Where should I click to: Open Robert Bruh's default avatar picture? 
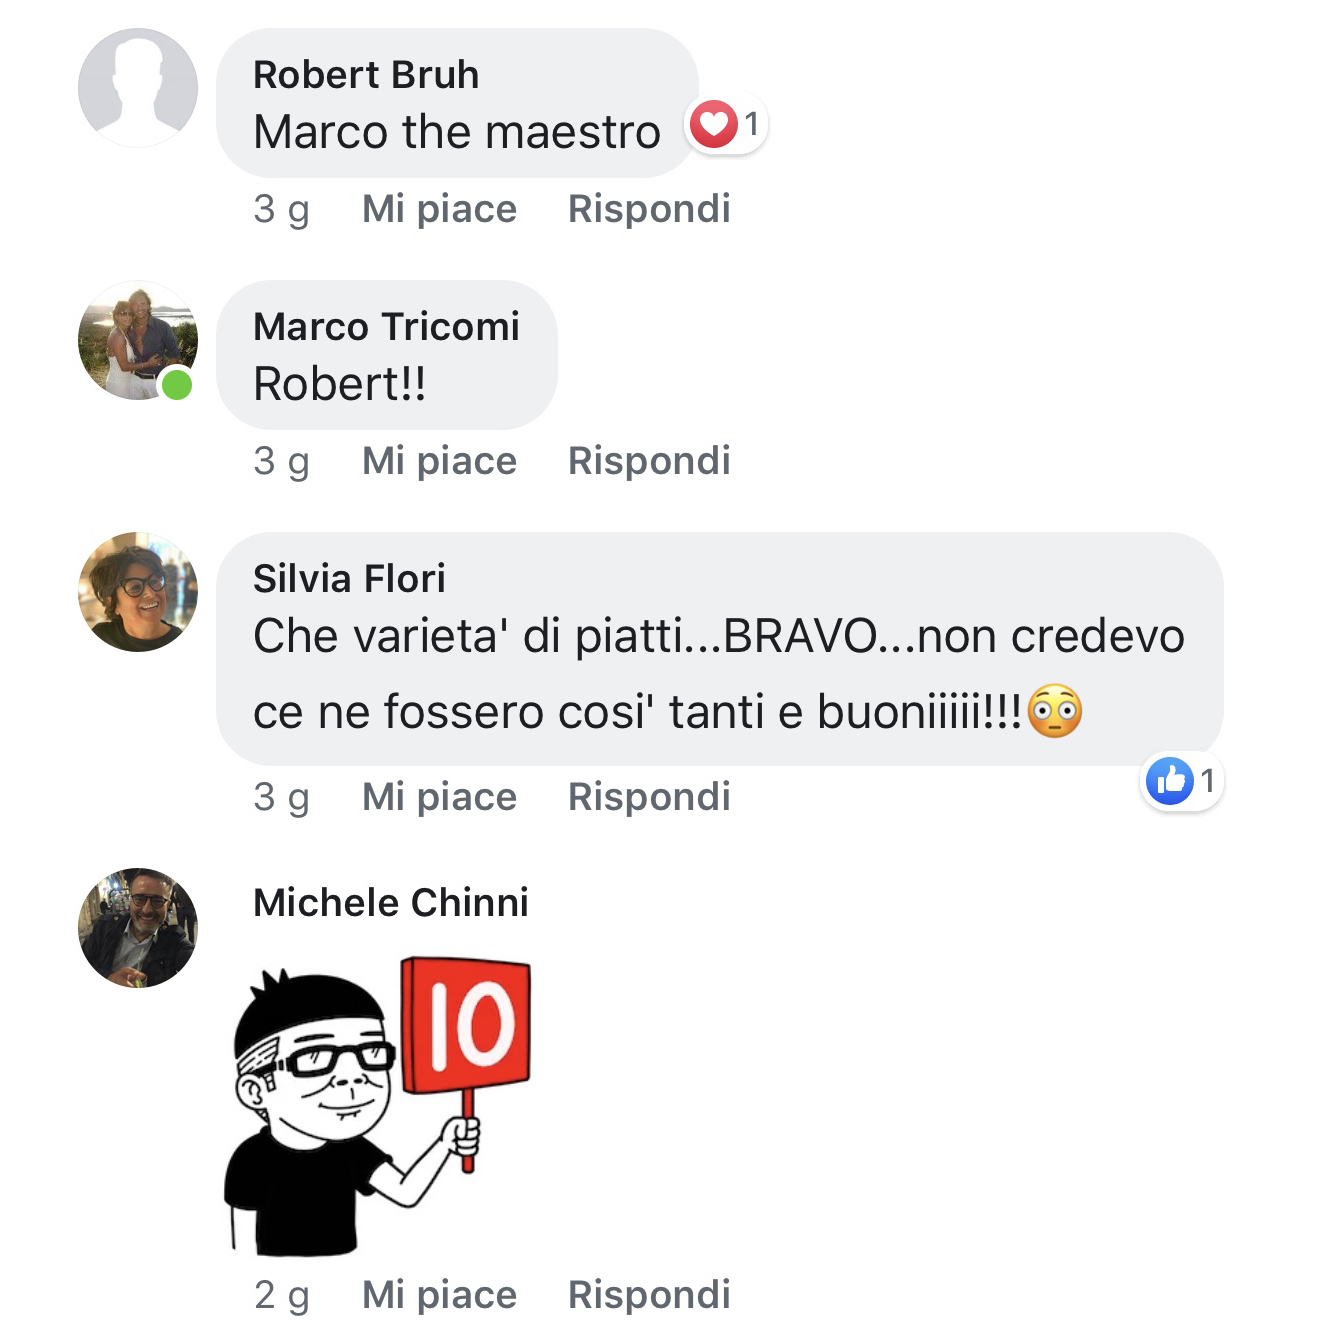pyautogui.click(x=138, y=88)
